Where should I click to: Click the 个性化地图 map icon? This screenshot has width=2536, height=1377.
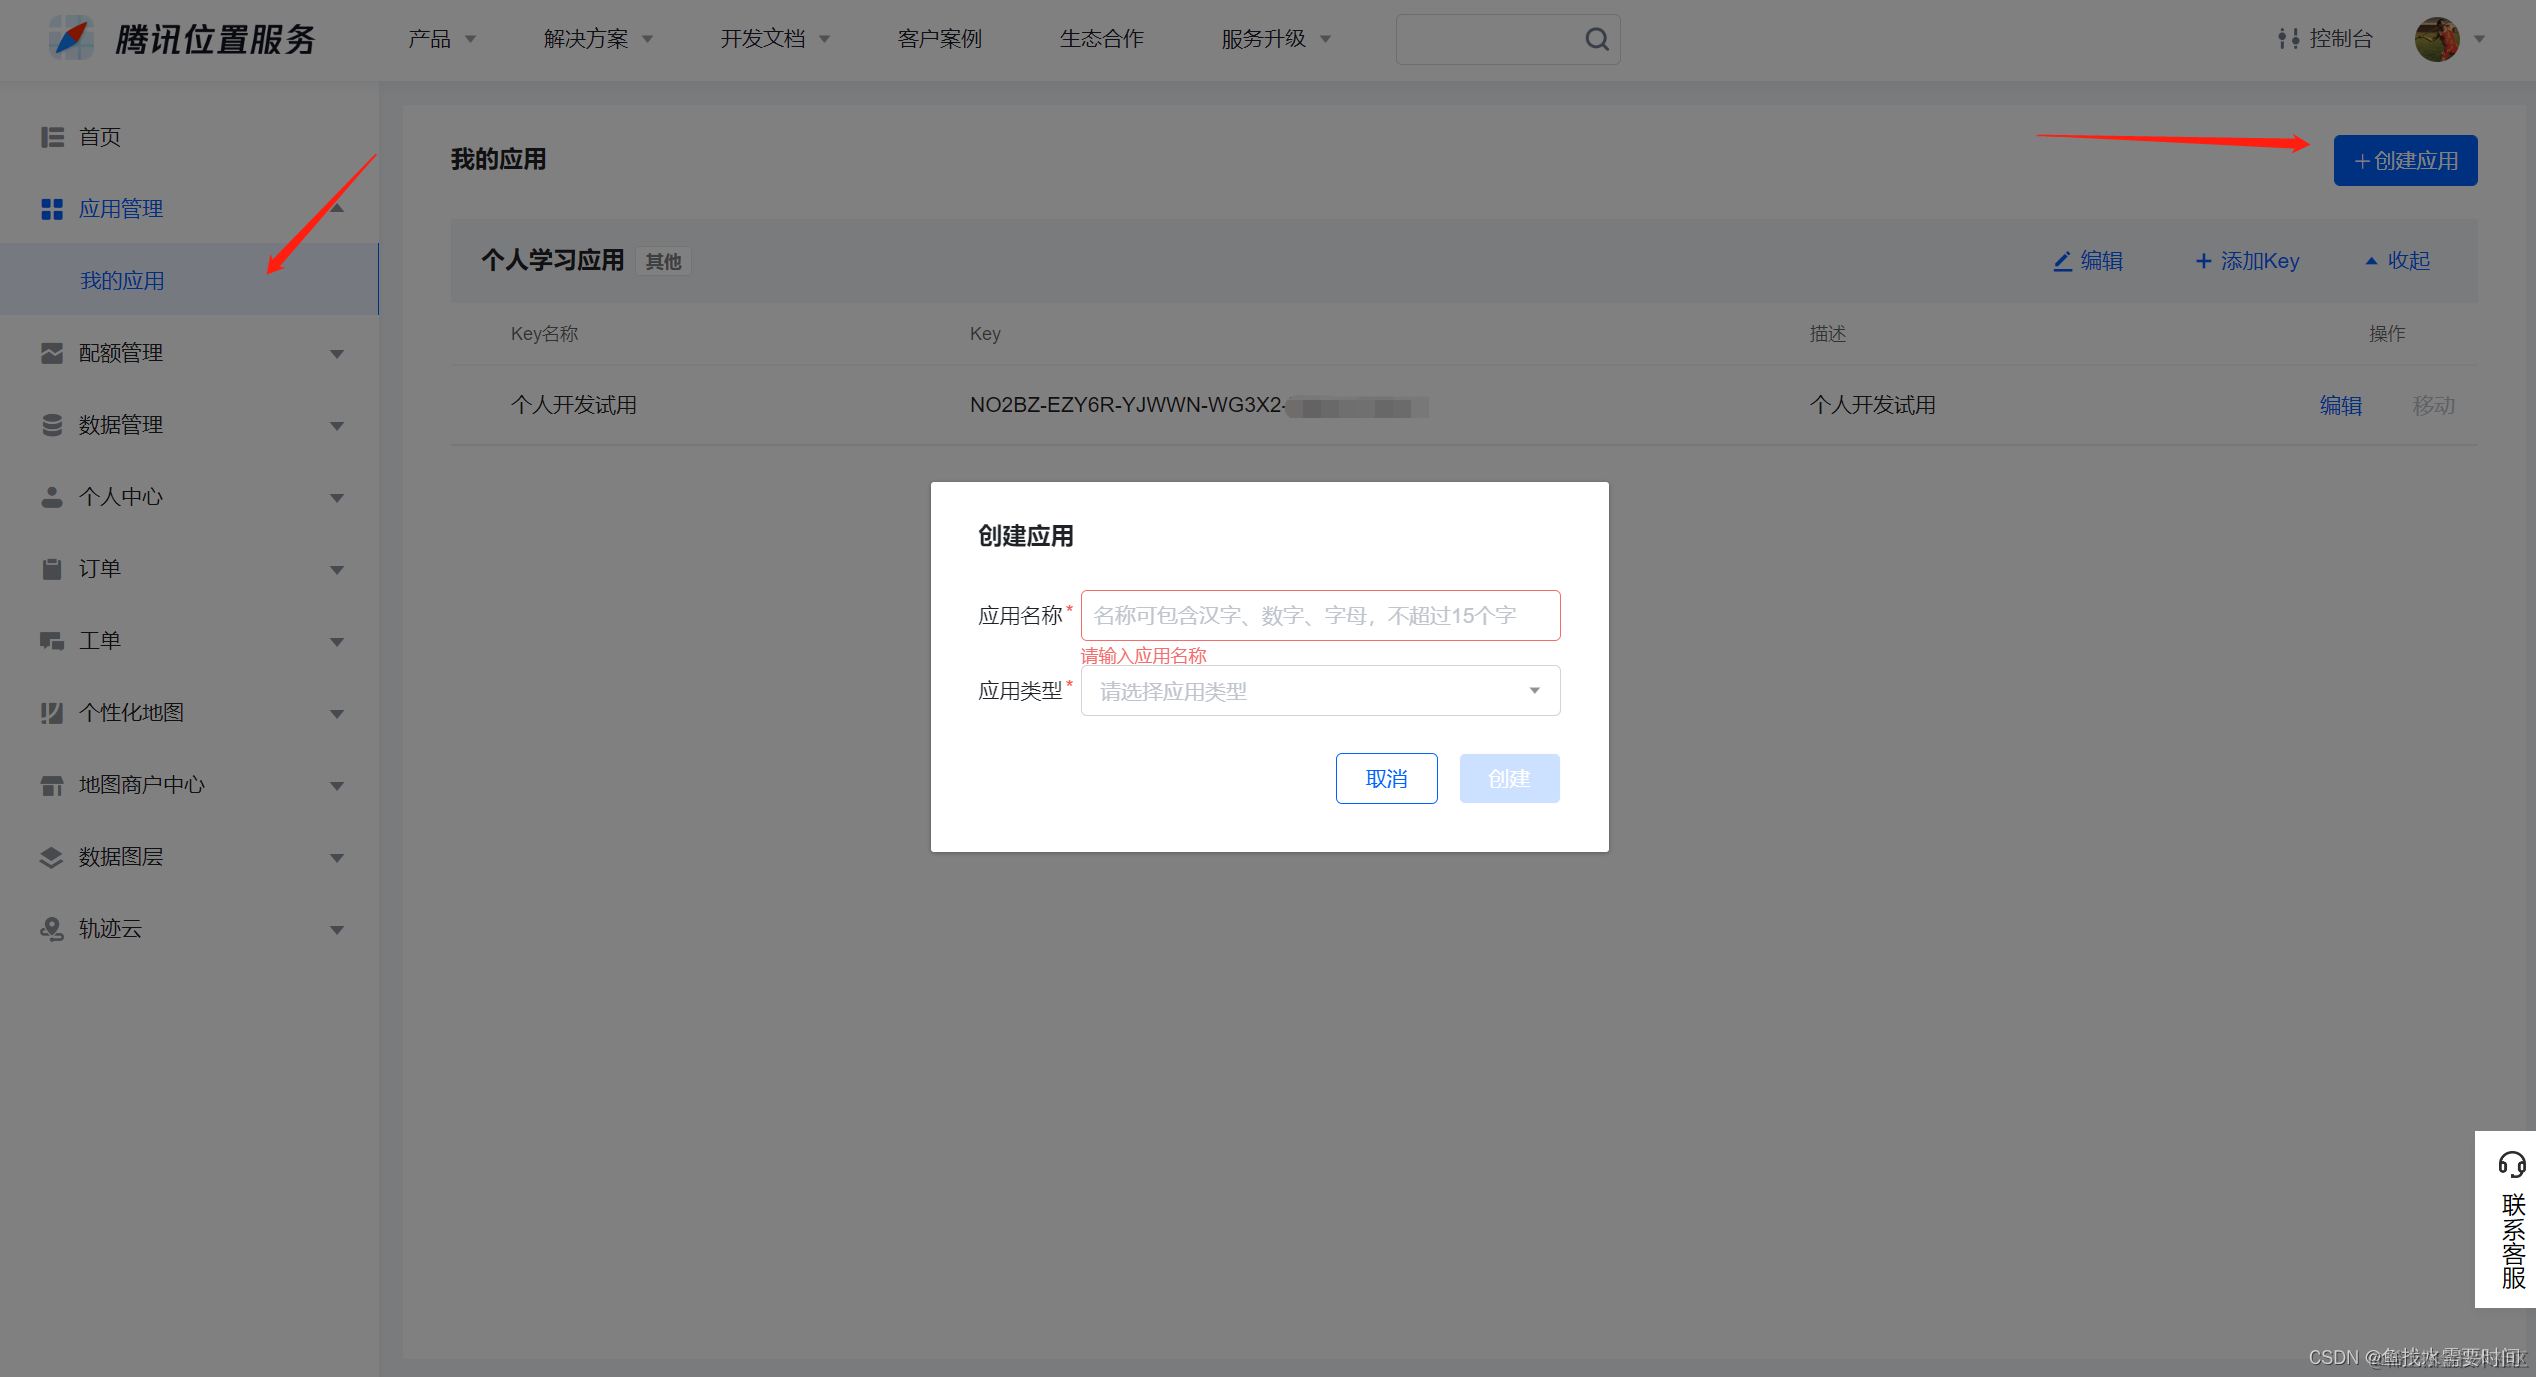coord(52,713)
